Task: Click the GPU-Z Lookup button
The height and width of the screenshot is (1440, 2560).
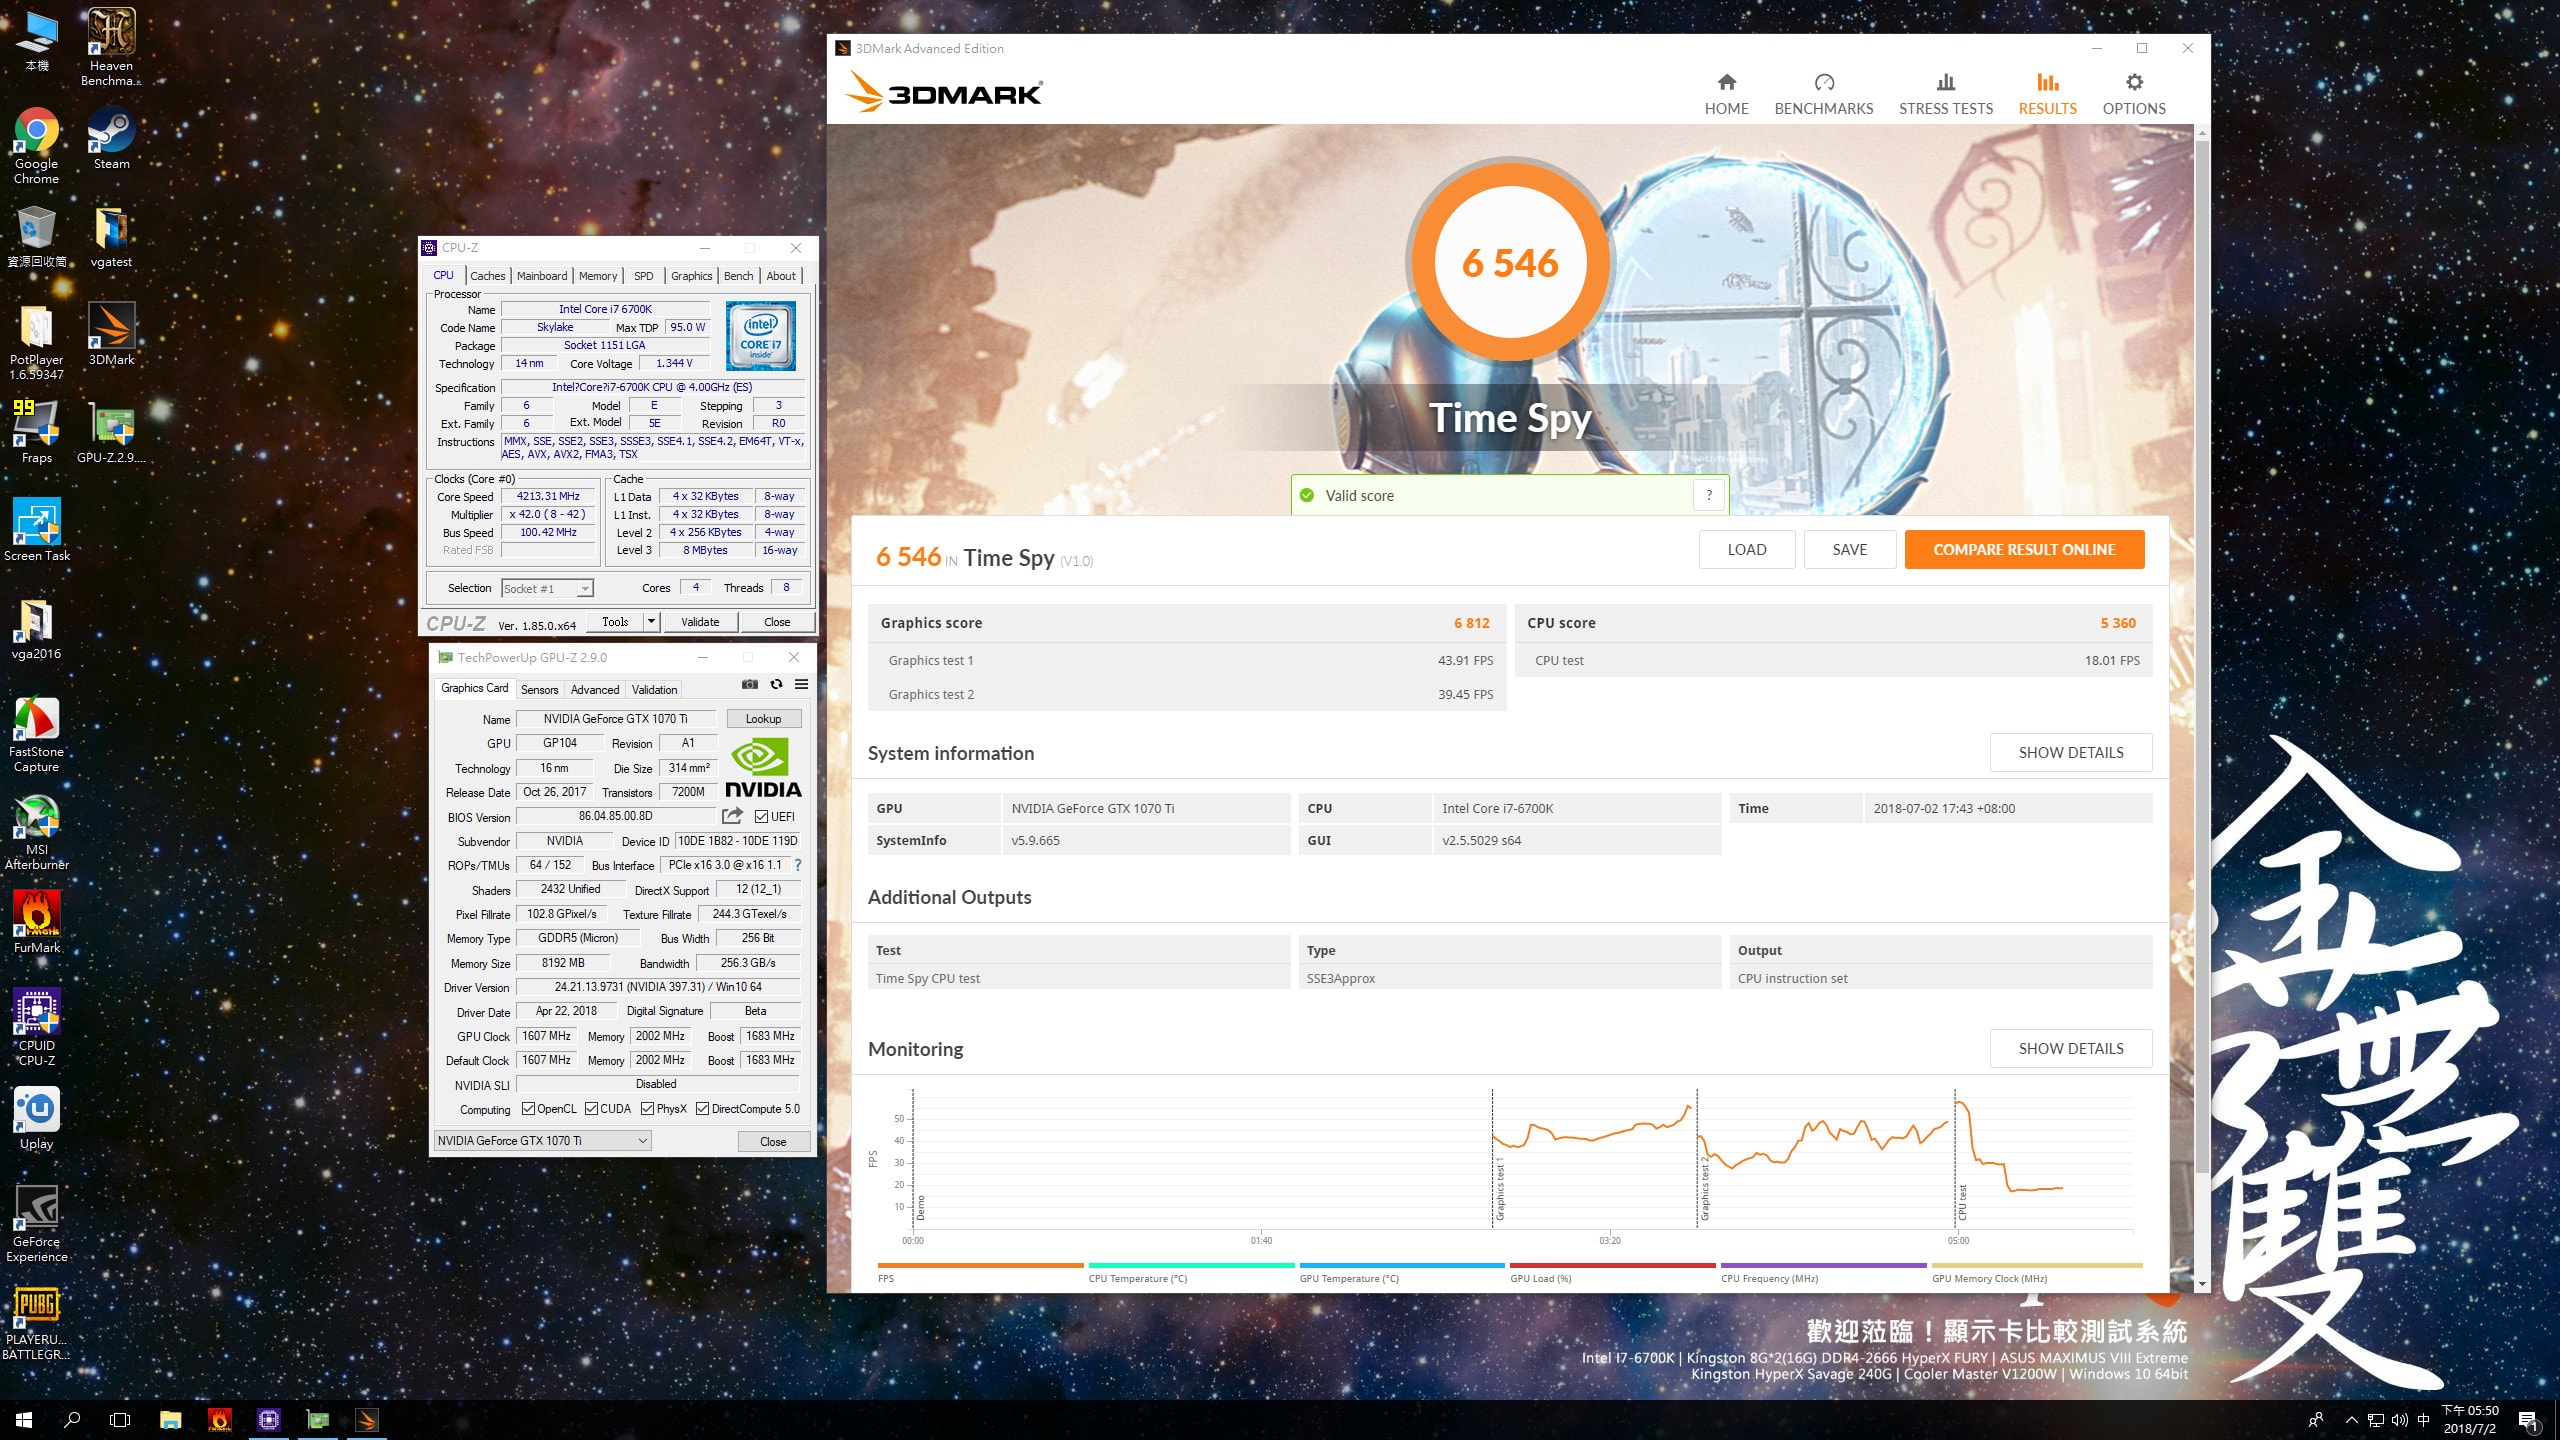Action: tap(763, 718)
